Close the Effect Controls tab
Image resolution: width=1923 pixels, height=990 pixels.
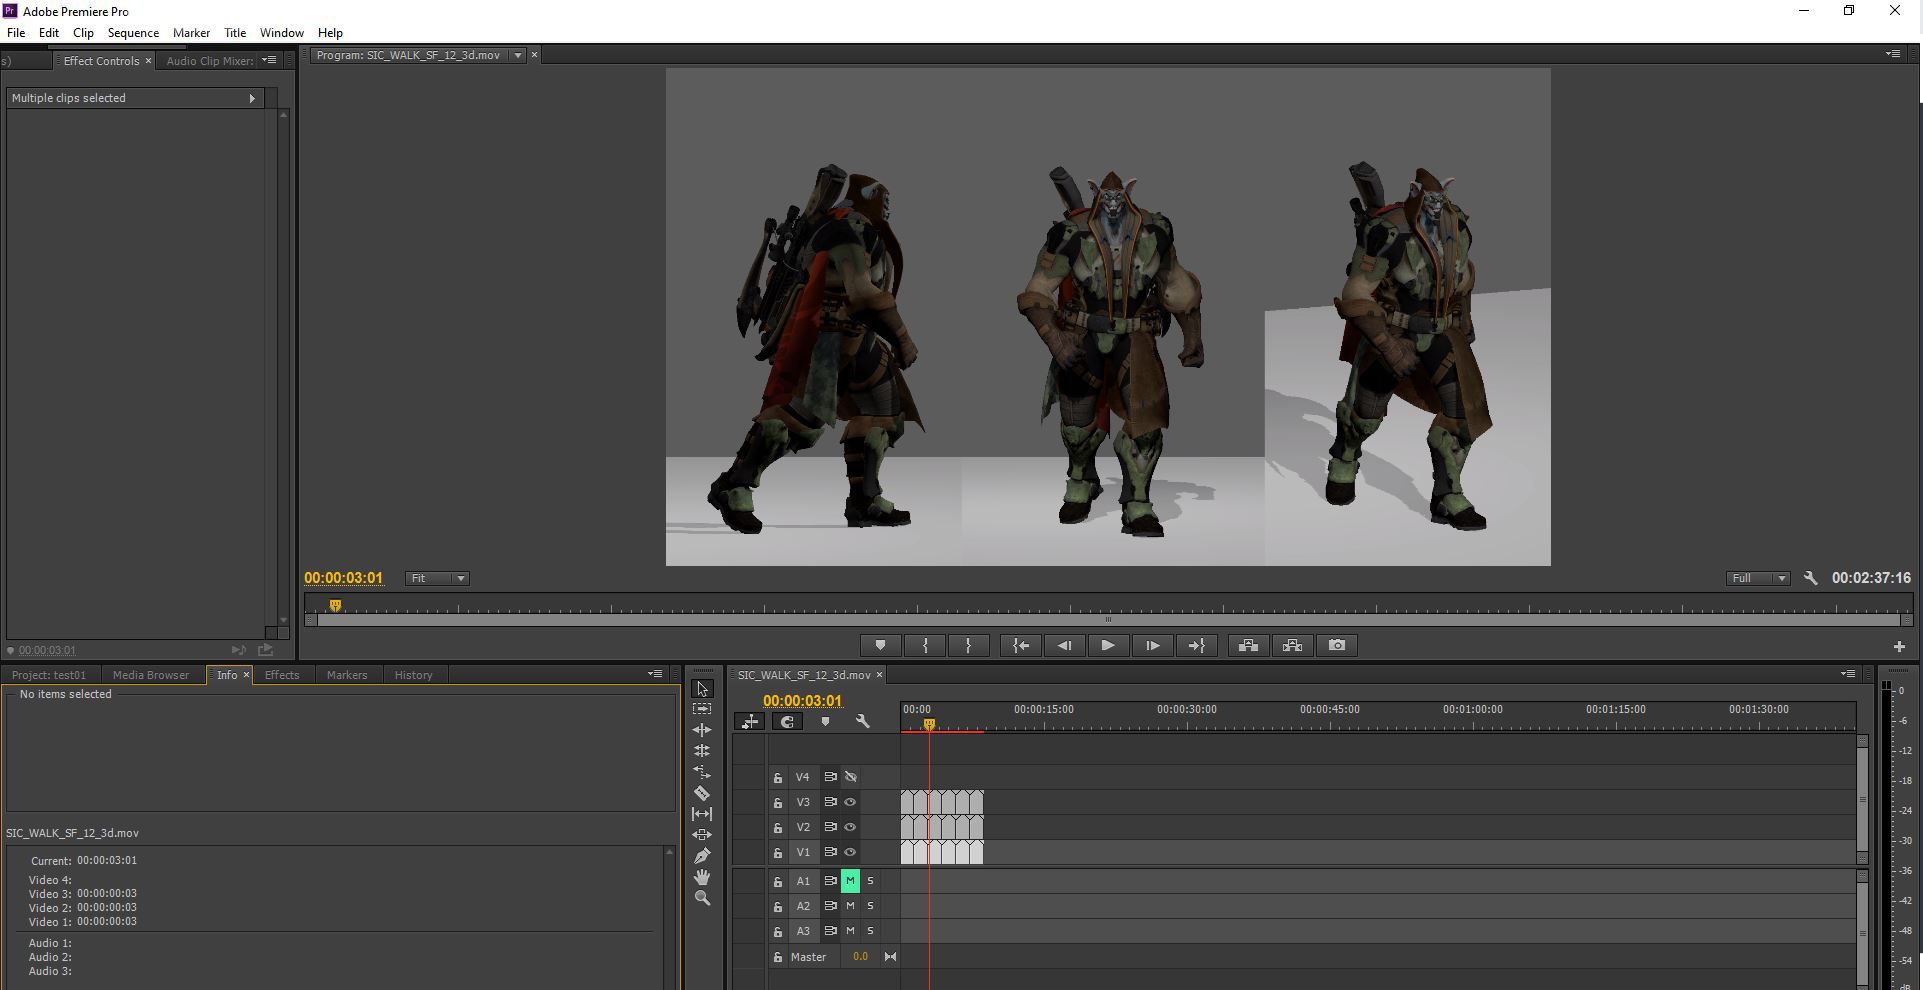148,61
